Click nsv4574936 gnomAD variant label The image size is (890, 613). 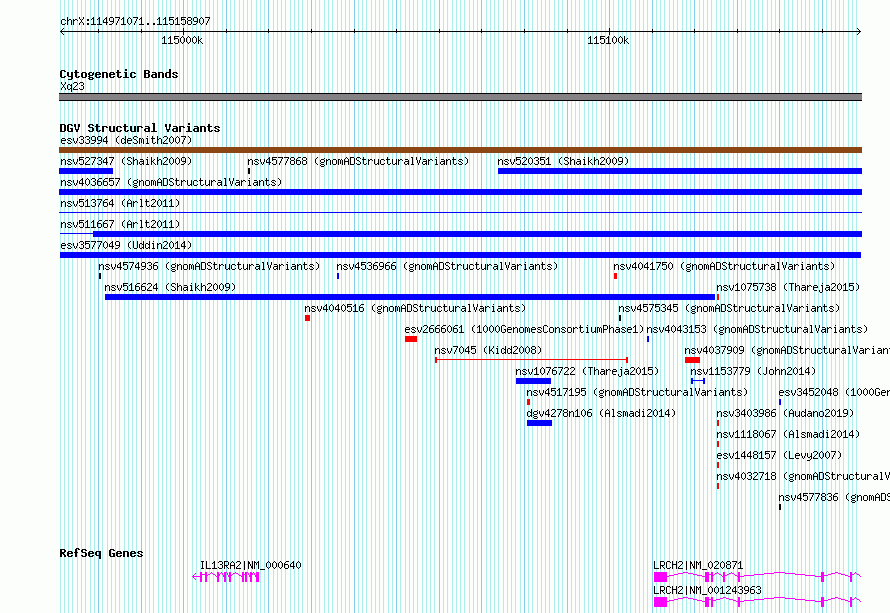[x=209, y=266]
